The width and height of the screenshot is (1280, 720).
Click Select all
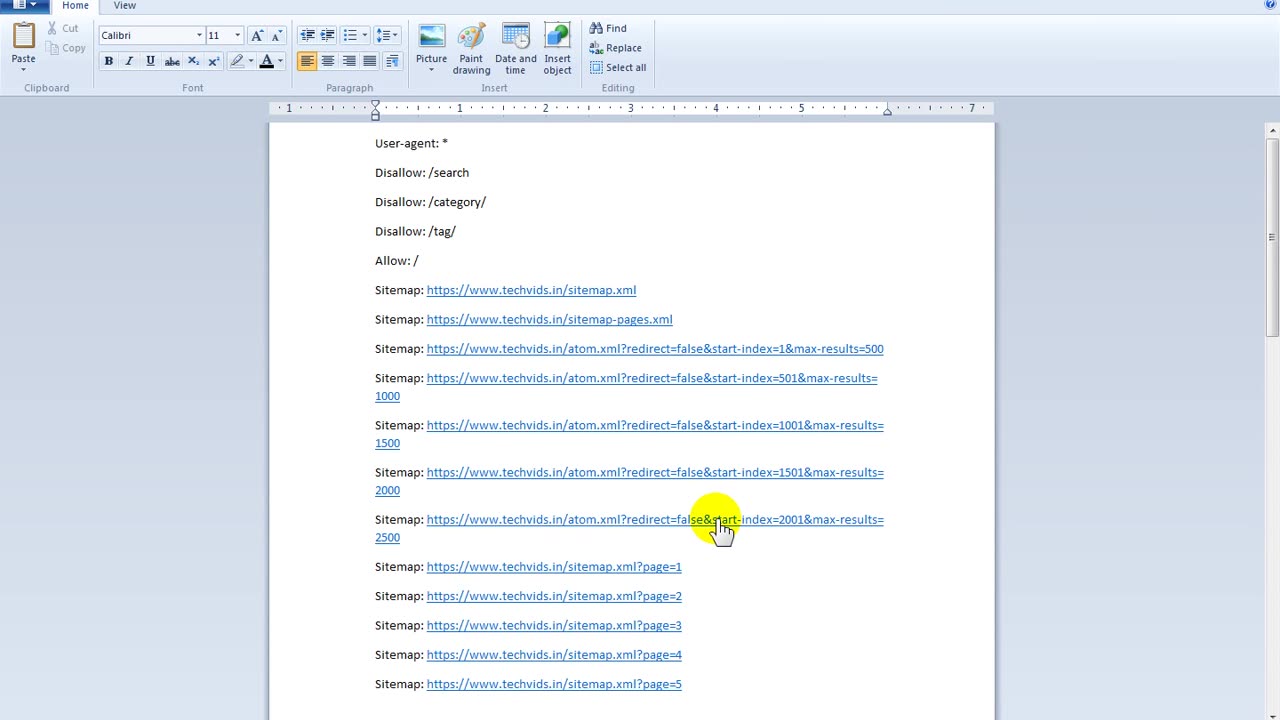tap(618, 67)
